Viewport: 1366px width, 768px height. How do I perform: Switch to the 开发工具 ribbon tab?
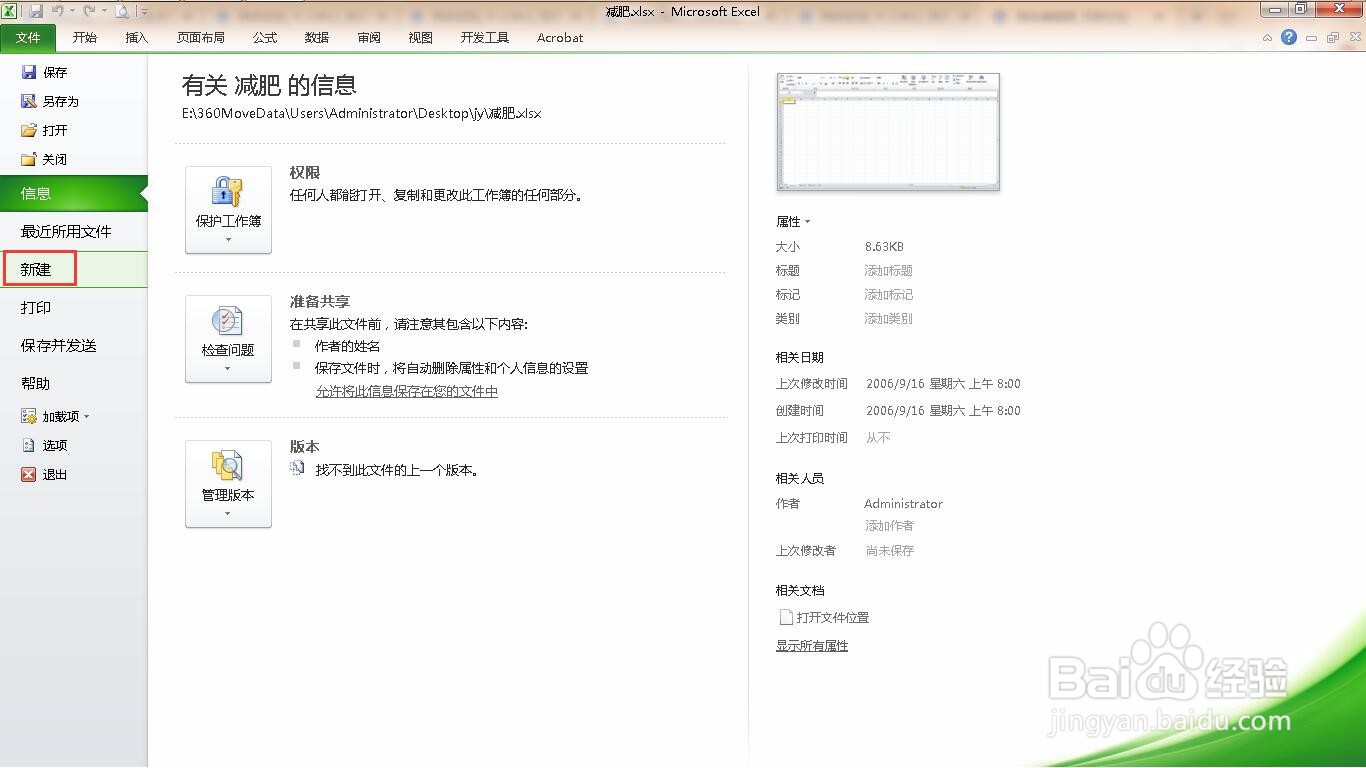(x=485, y=38)
